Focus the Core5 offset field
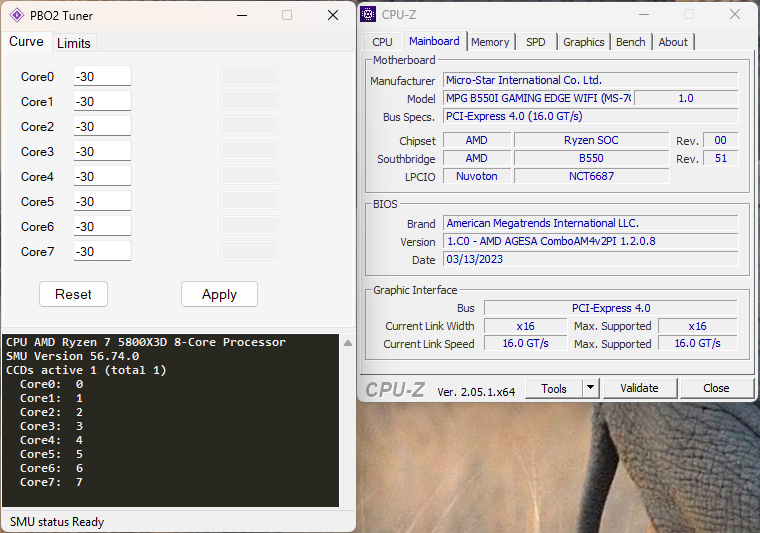The width and height of the screenshot is (760, 533). click(102, 201)
